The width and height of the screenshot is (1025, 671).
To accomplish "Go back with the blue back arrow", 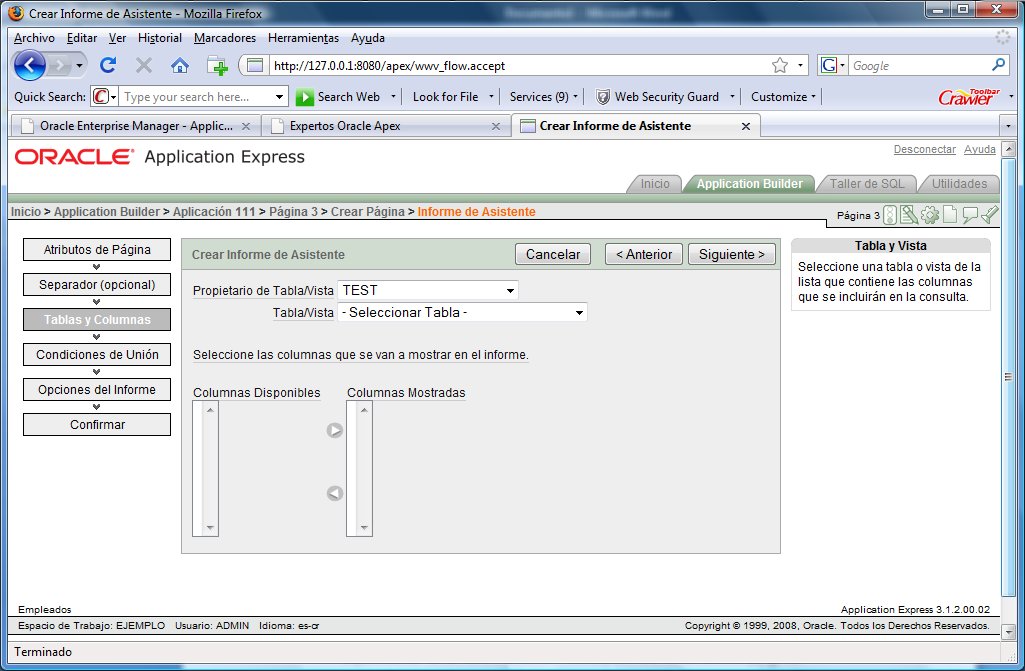I will point(29,65).
